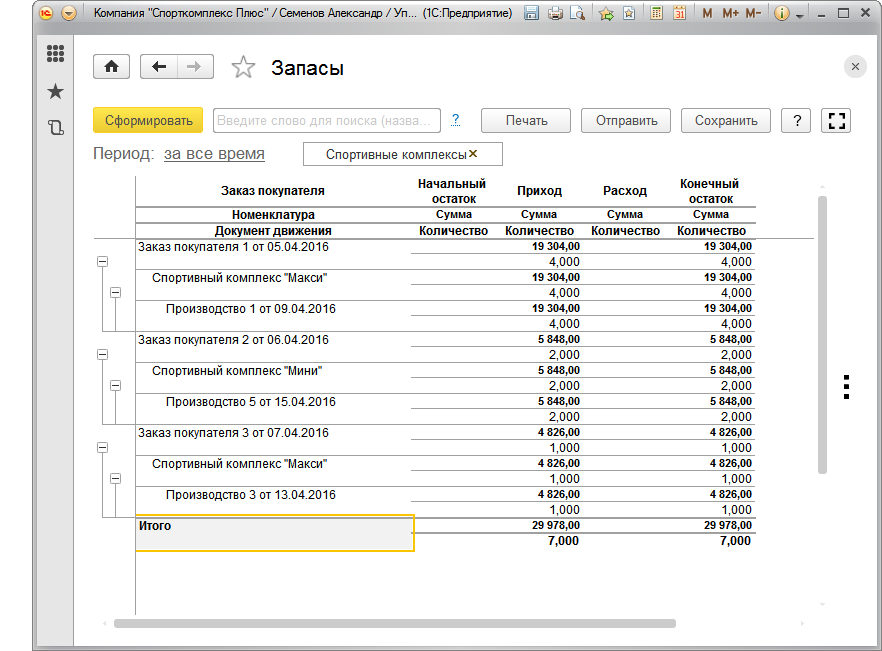Collapse Заказ покупателя 3 group
Image resolution: width=882 pixels, height=651 pixels.
[x=102, y=448]
